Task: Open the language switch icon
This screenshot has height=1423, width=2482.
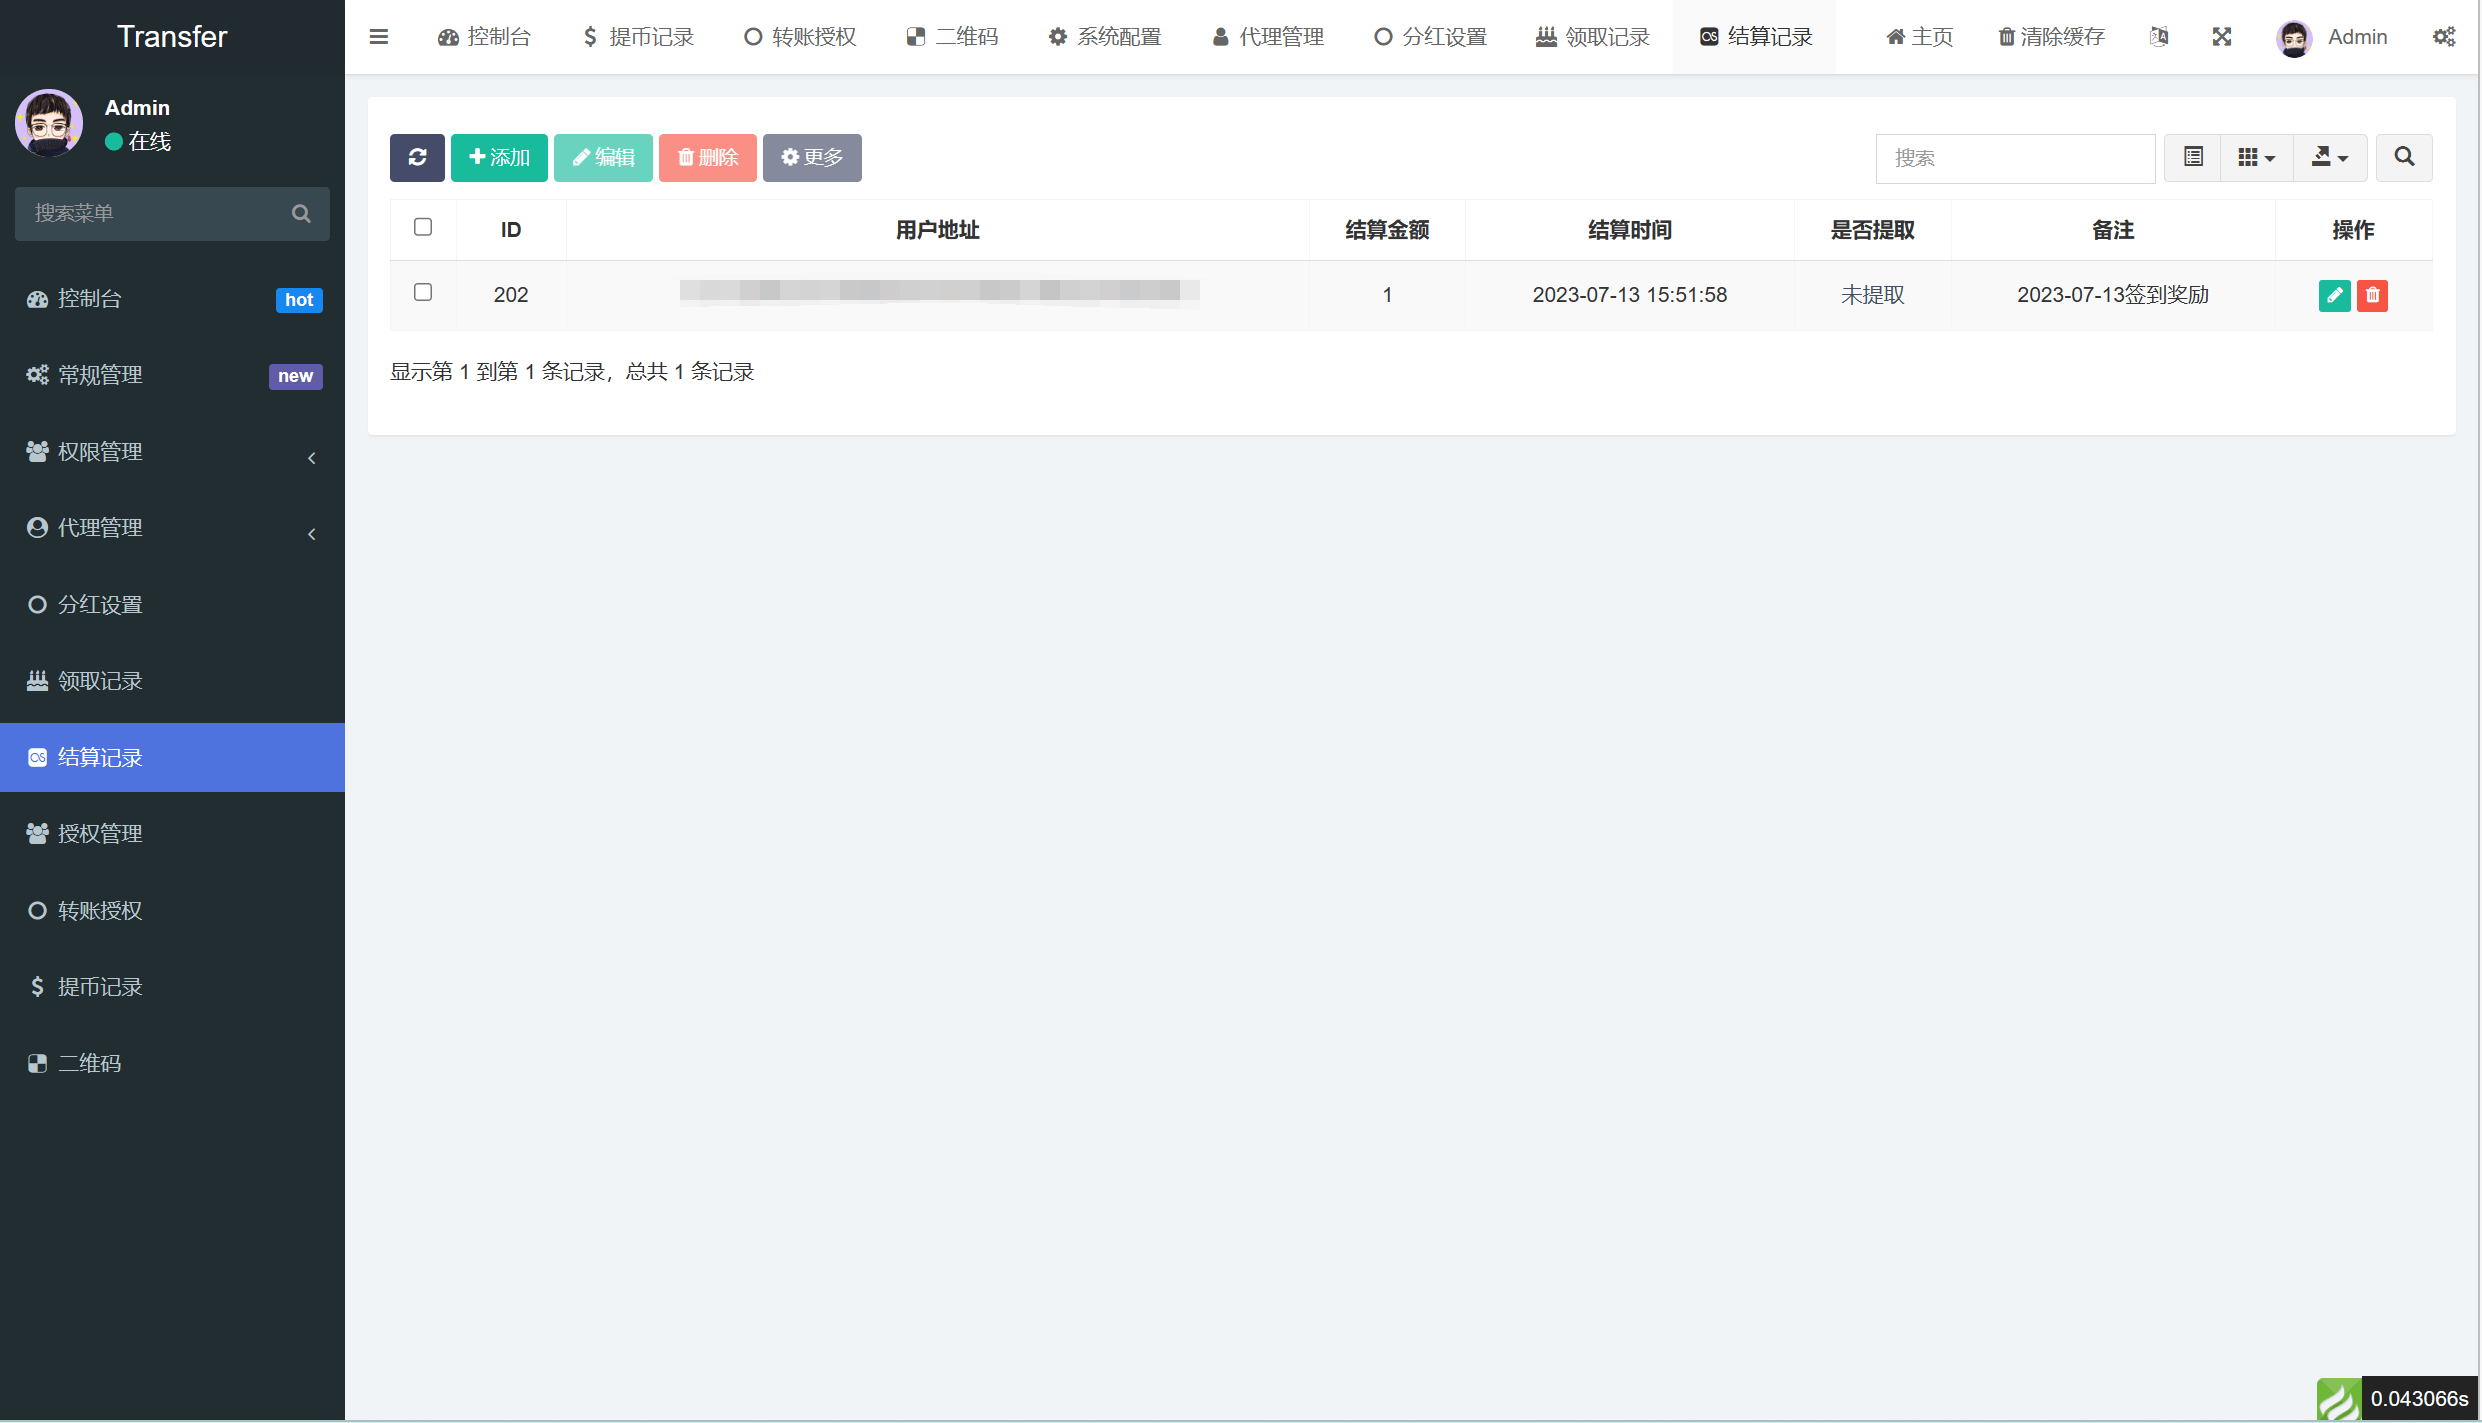Action: (2159, 37)
